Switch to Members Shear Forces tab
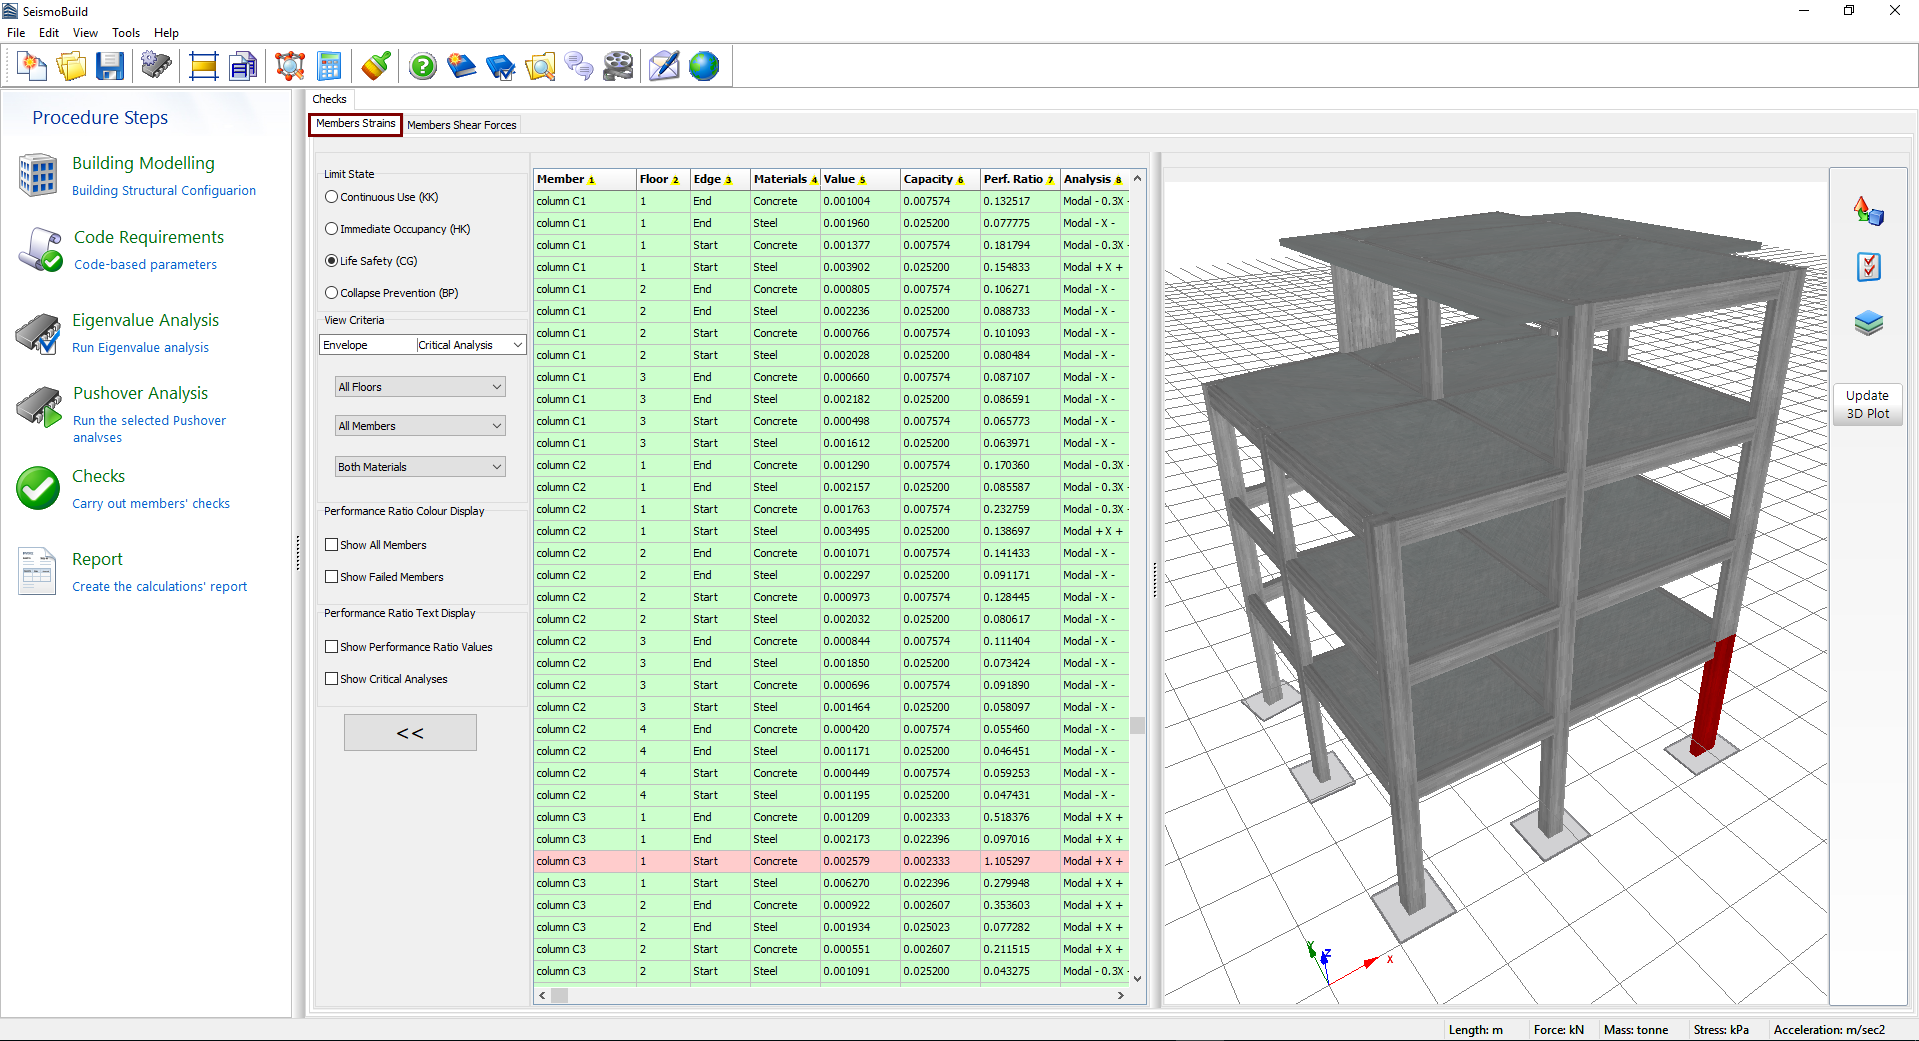 (x=461, y=125)
